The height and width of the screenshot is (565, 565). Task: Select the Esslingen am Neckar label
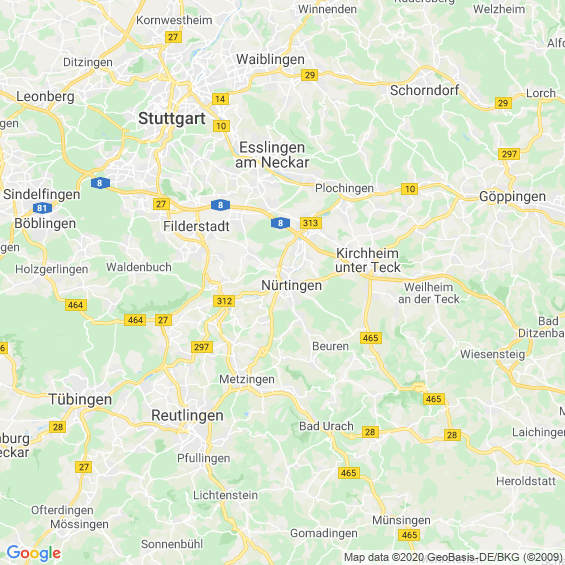tap(272, 155)
